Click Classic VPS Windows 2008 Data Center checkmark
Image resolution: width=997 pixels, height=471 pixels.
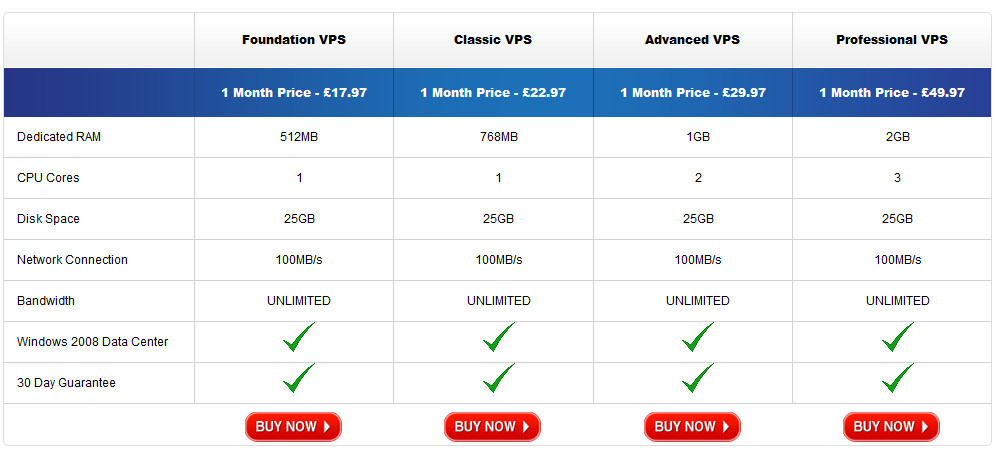[x=498, y=337]
